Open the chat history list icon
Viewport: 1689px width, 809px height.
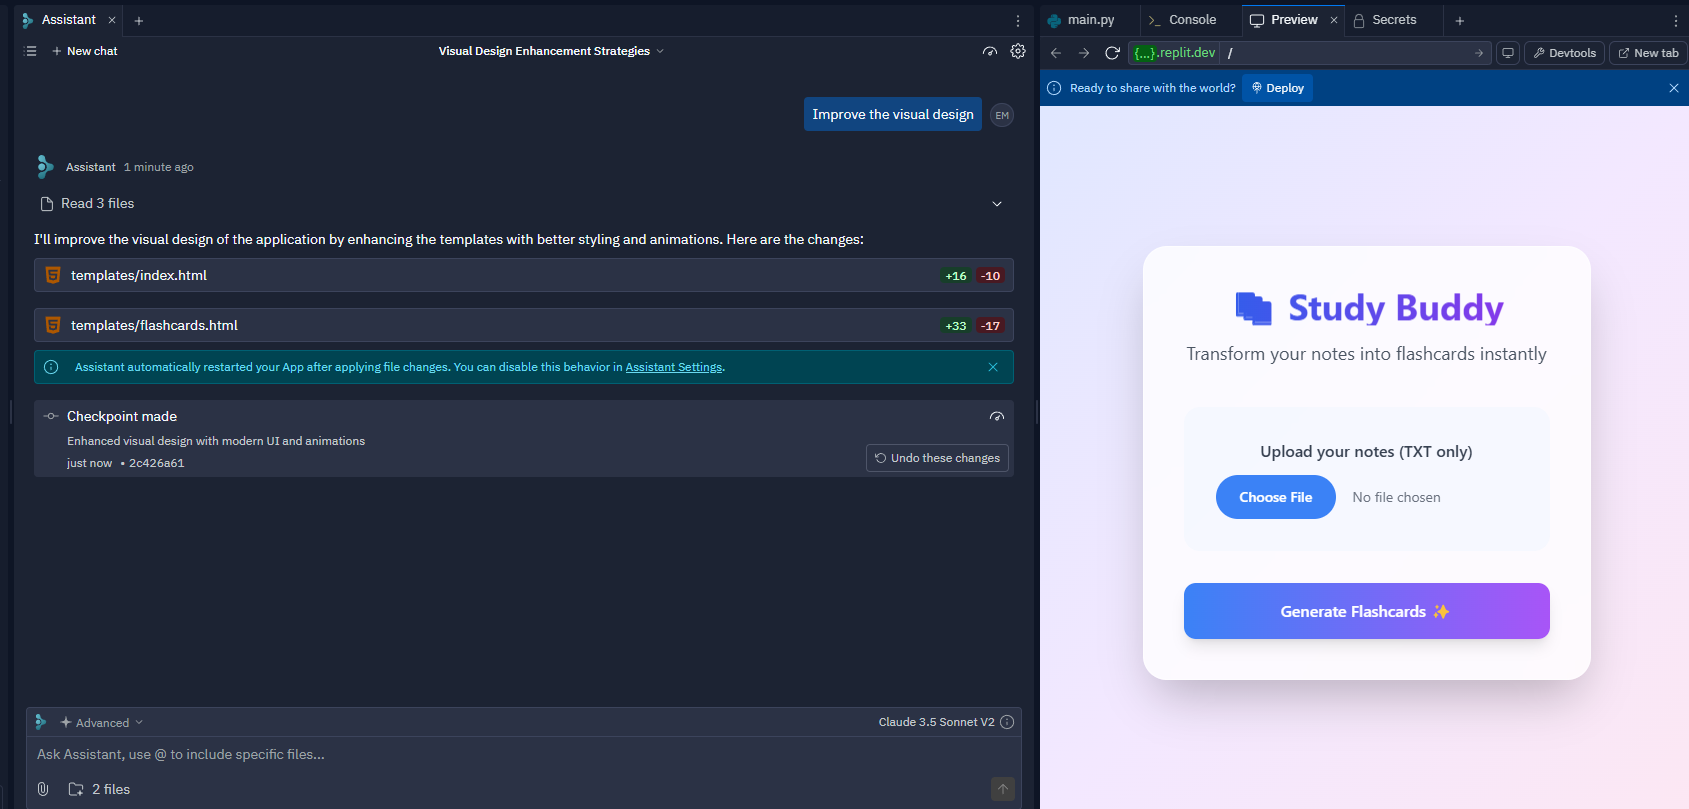30,51
